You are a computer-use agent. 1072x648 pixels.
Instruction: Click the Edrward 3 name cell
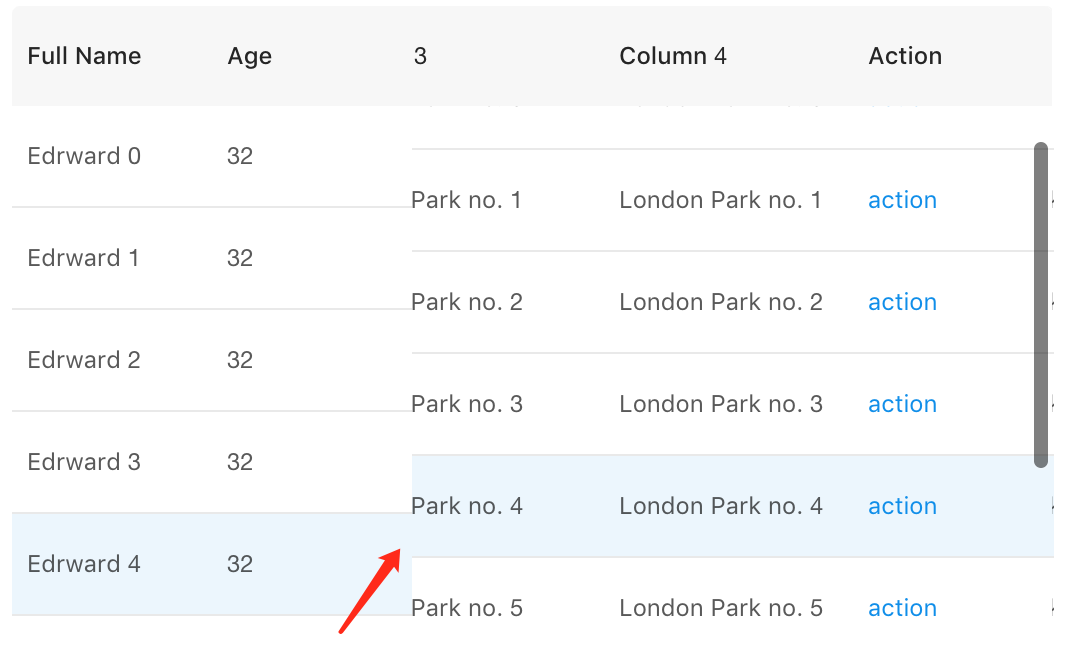pos(84,462)
